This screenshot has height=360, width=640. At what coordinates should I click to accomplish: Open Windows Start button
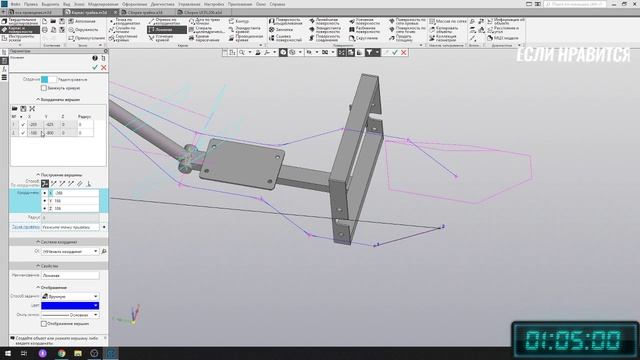click(7, 353)
